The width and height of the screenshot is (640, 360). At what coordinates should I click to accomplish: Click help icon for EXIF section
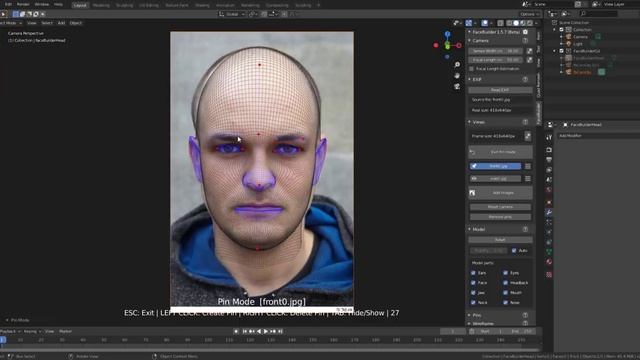click(525, 79)
